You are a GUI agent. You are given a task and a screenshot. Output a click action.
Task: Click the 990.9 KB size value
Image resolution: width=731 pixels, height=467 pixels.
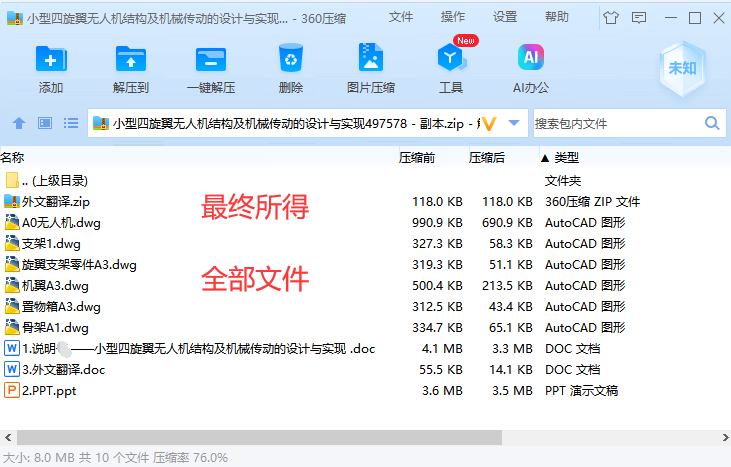(437, 222)
